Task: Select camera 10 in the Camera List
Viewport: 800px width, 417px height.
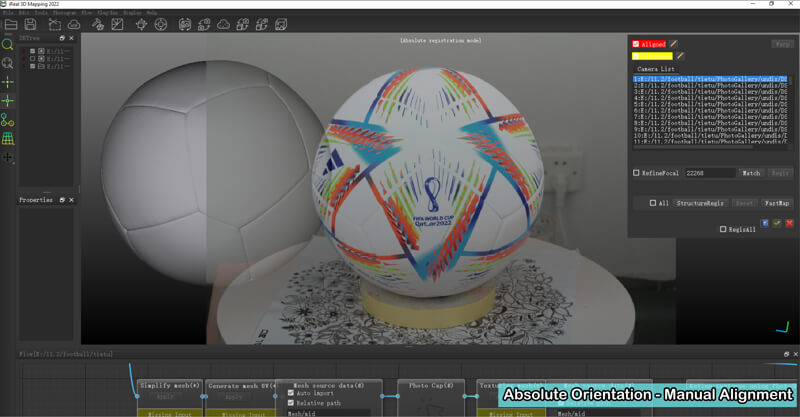Action: click(710, 136)
